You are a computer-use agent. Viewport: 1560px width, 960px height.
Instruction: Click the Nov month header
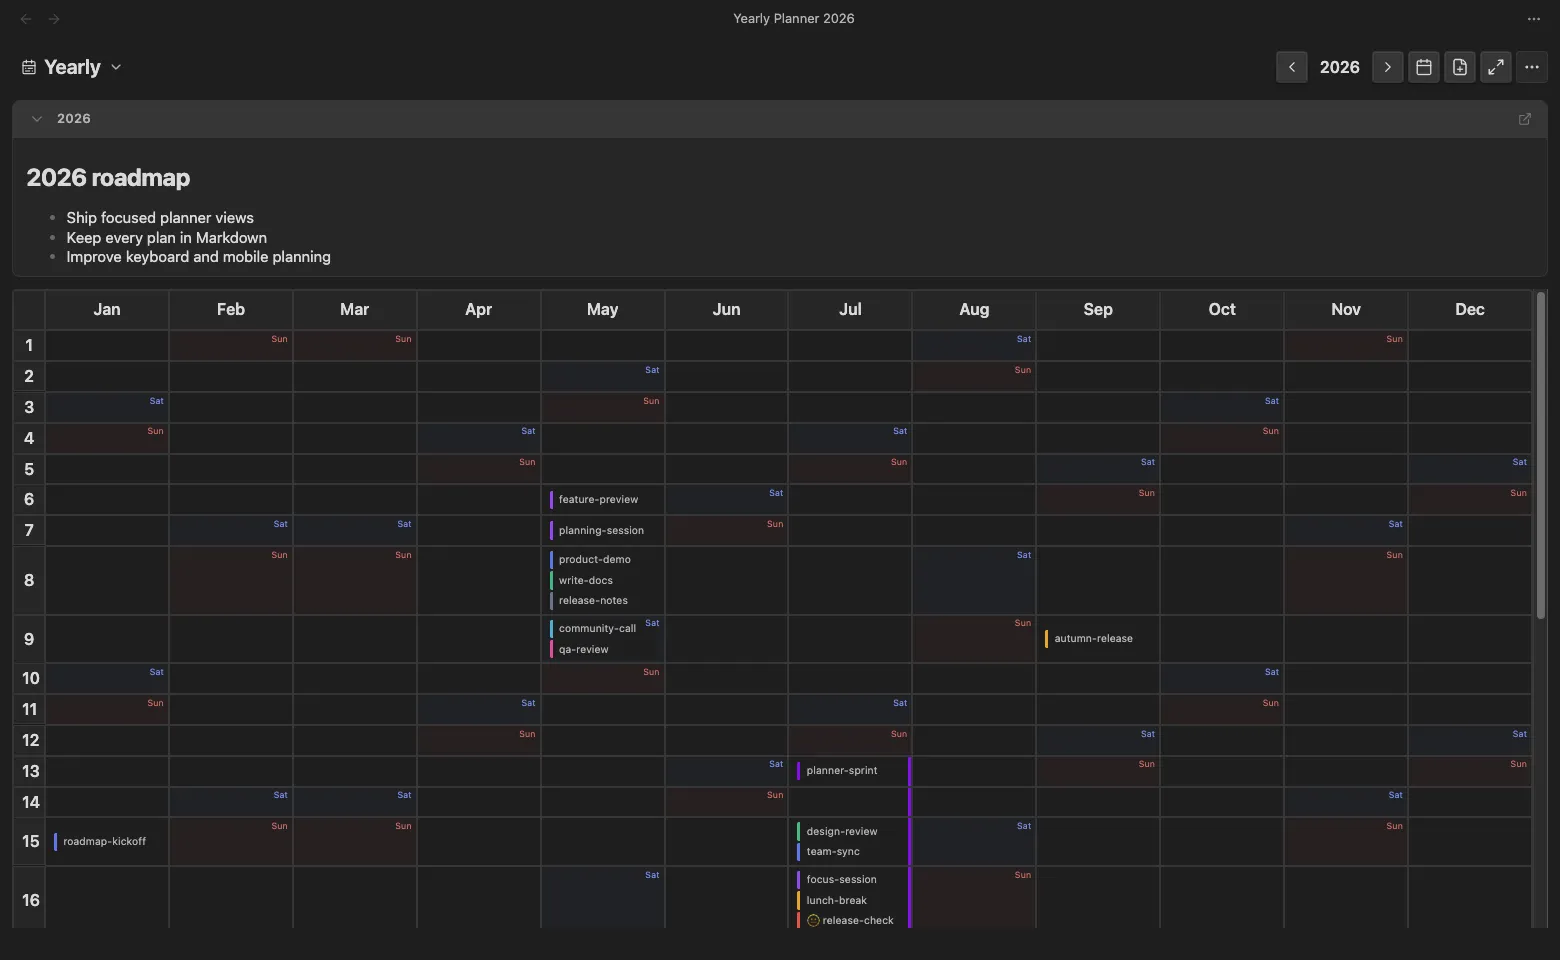(1346, 310)
